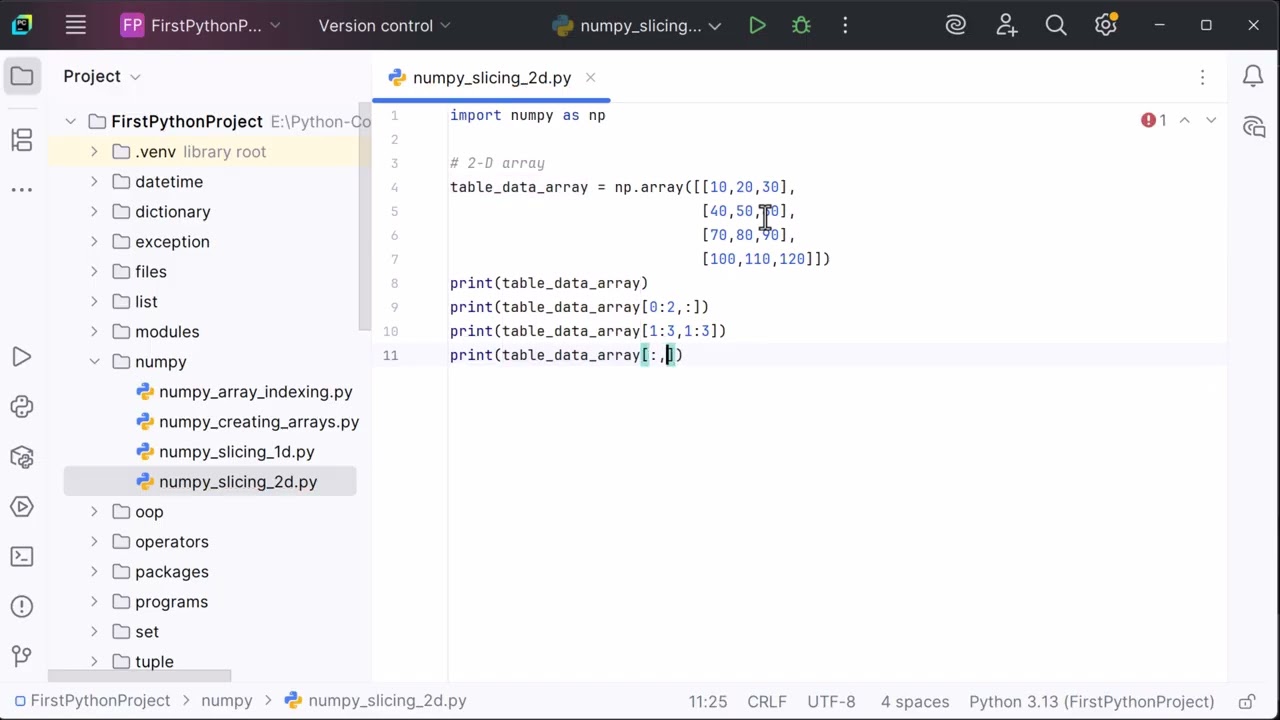
Task: Open the 11:25 line column widget
Action: 708,702
